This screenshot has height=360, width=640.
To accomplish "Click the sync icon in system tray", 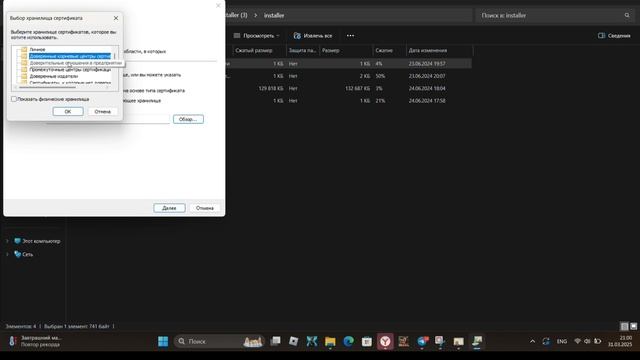I will coord(546,341).
